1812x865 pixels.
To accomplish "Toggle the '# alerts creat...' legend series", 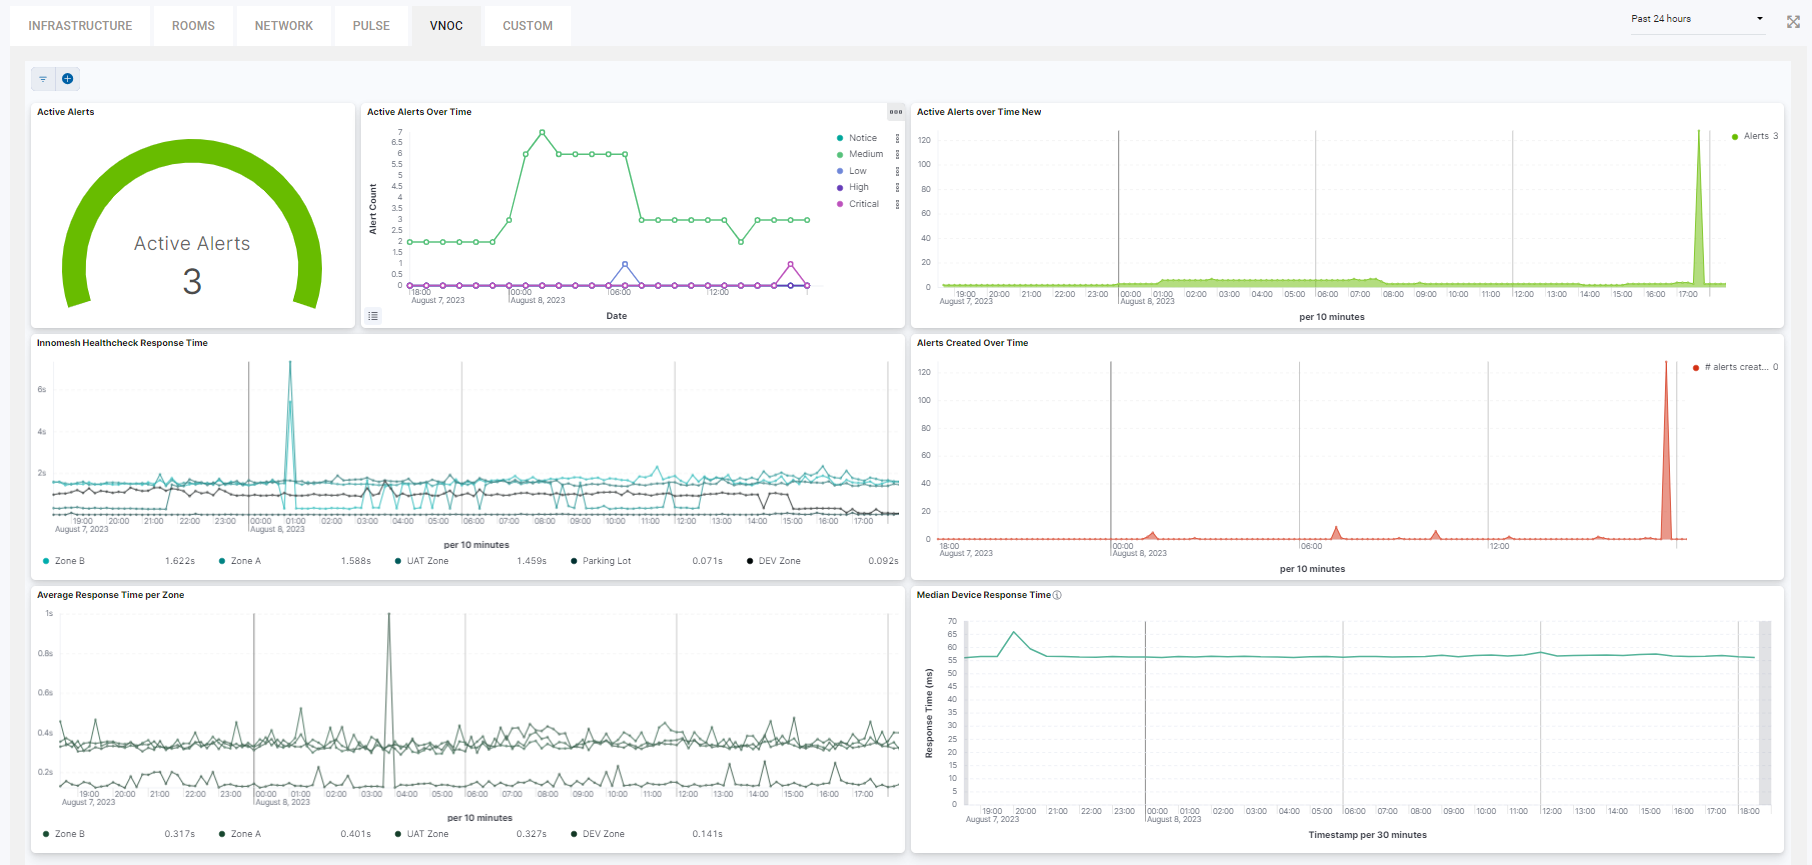I will point(1735,367).
